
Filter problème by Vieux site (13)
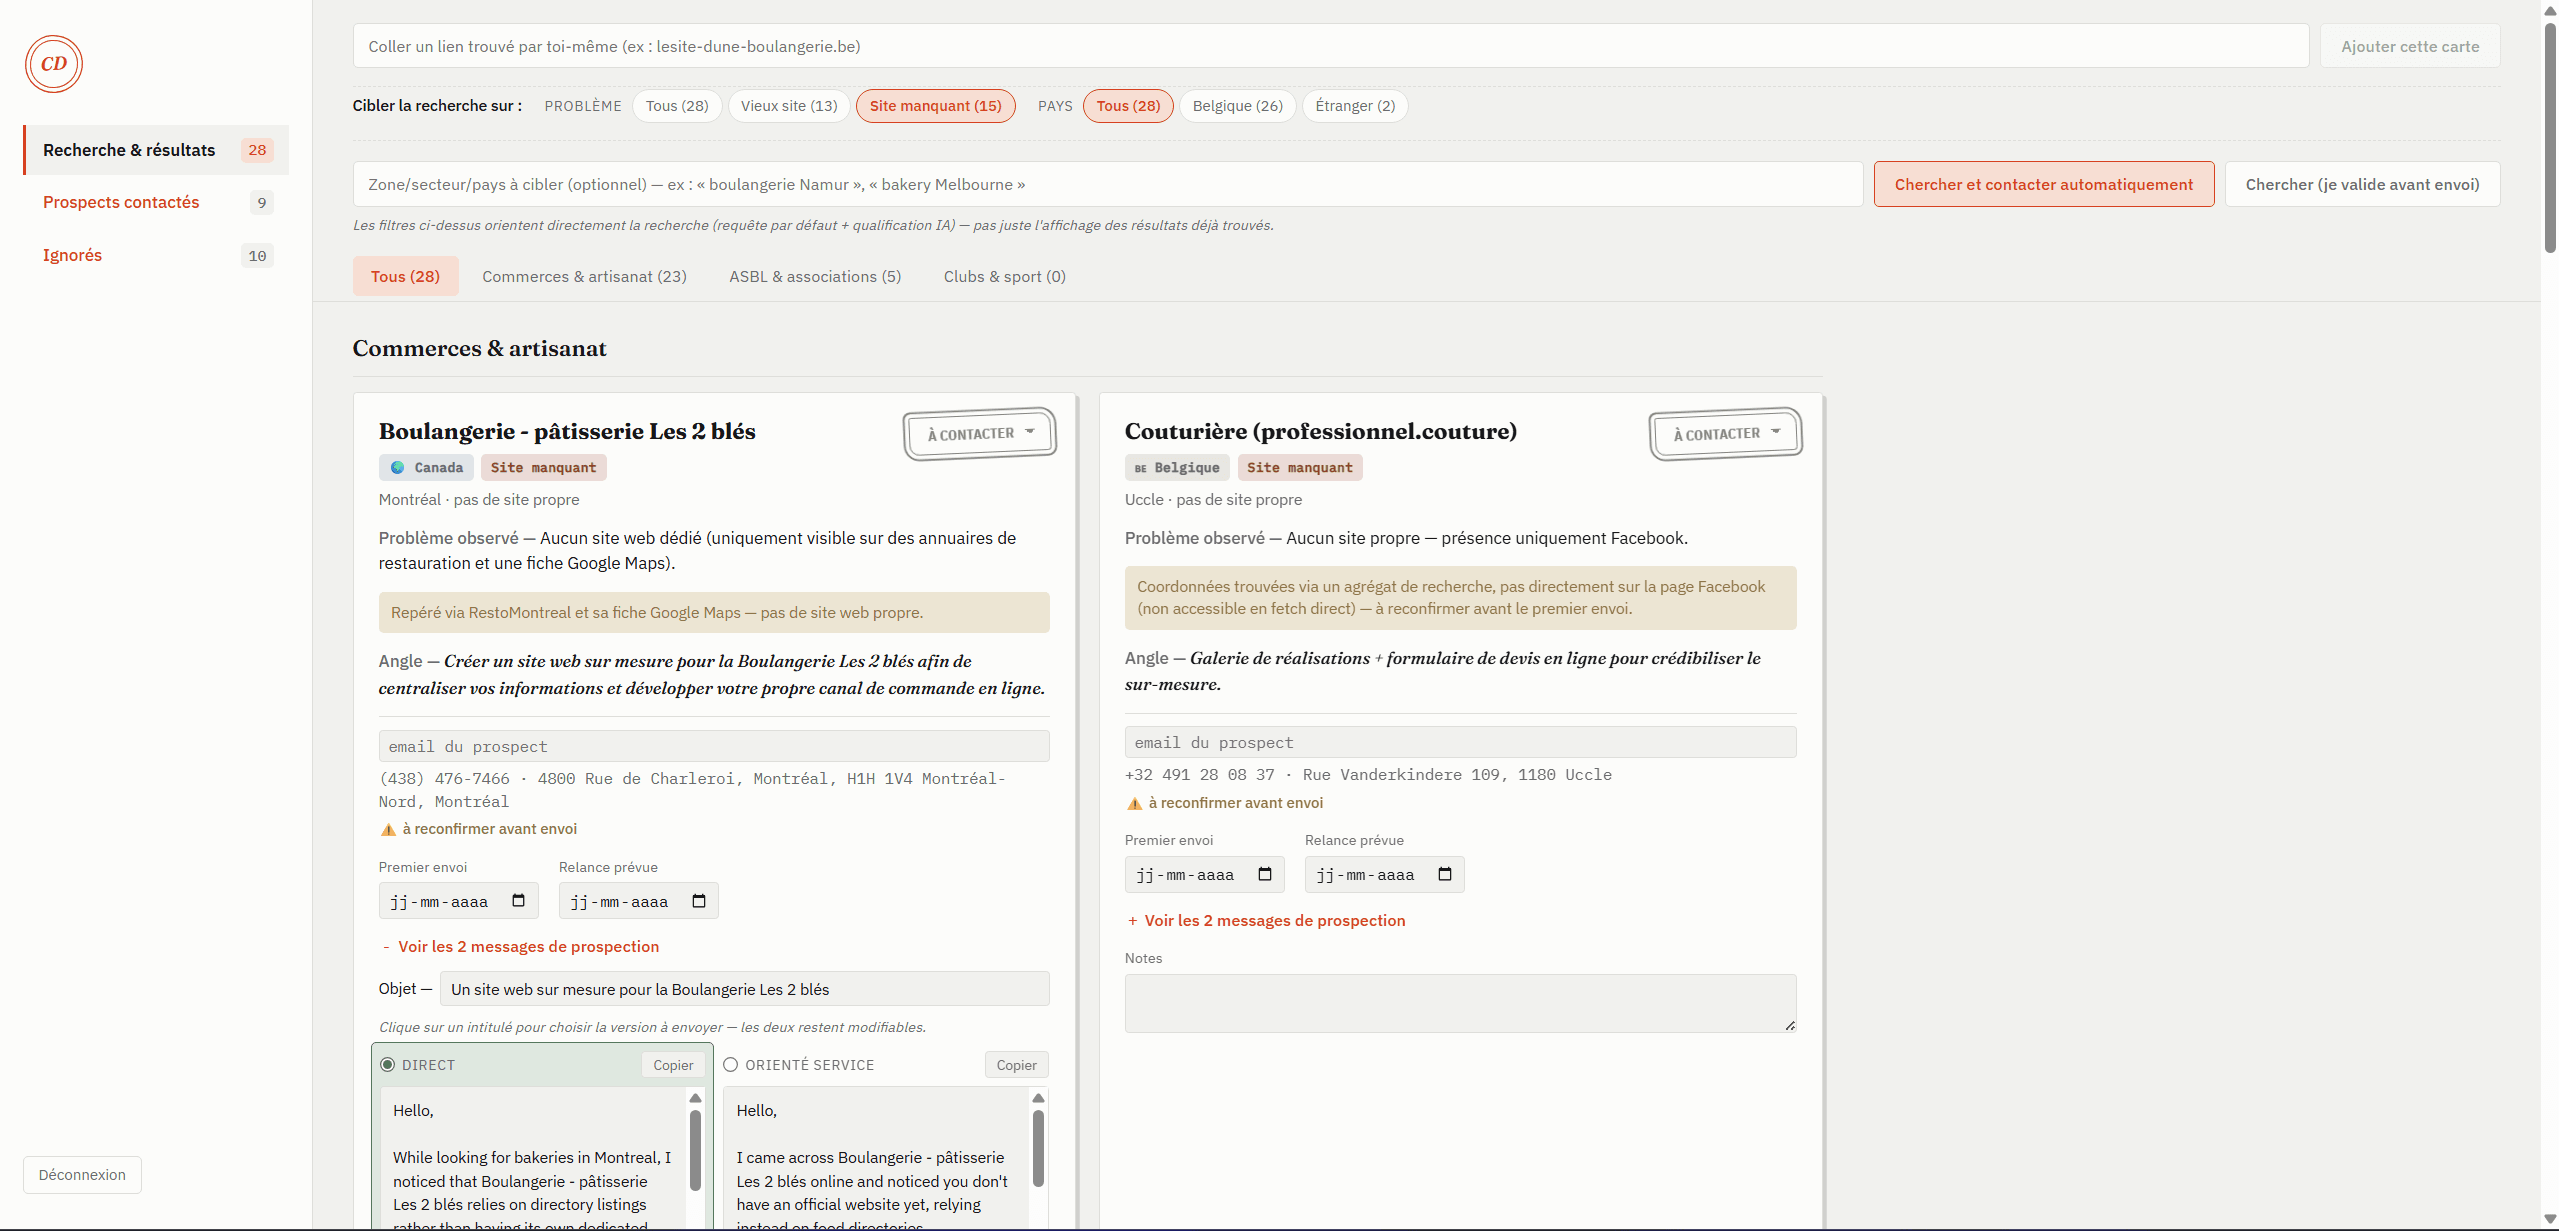click(789, 106)
